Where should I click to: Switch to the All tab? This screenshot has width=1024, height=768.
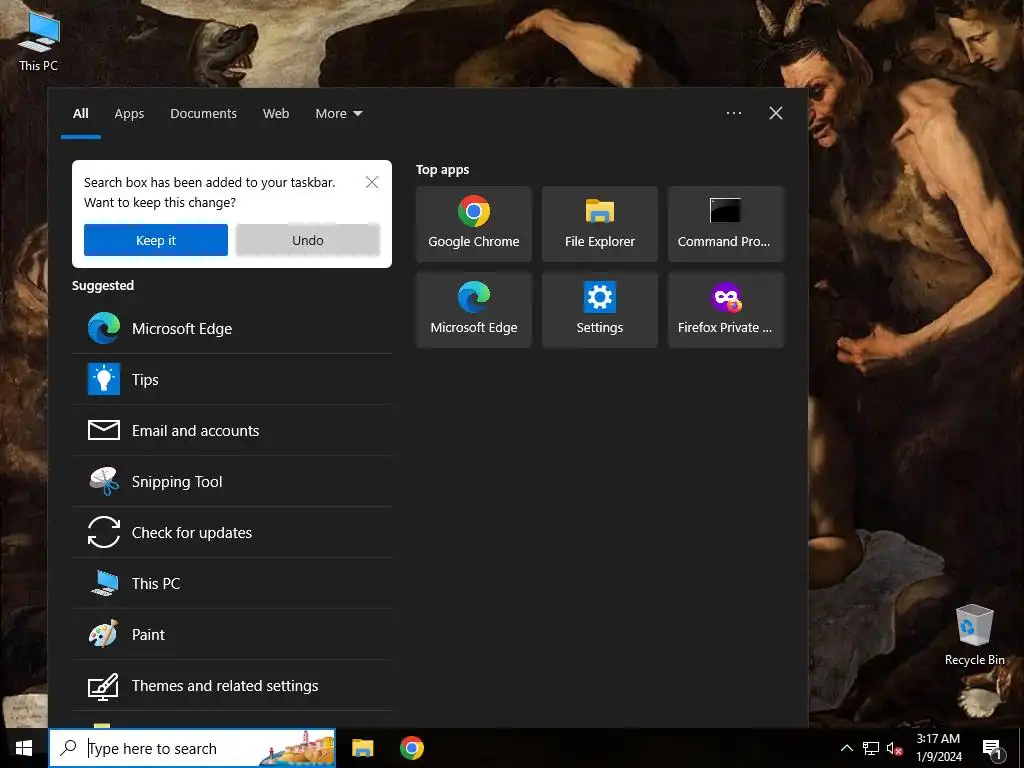[80, 114]
